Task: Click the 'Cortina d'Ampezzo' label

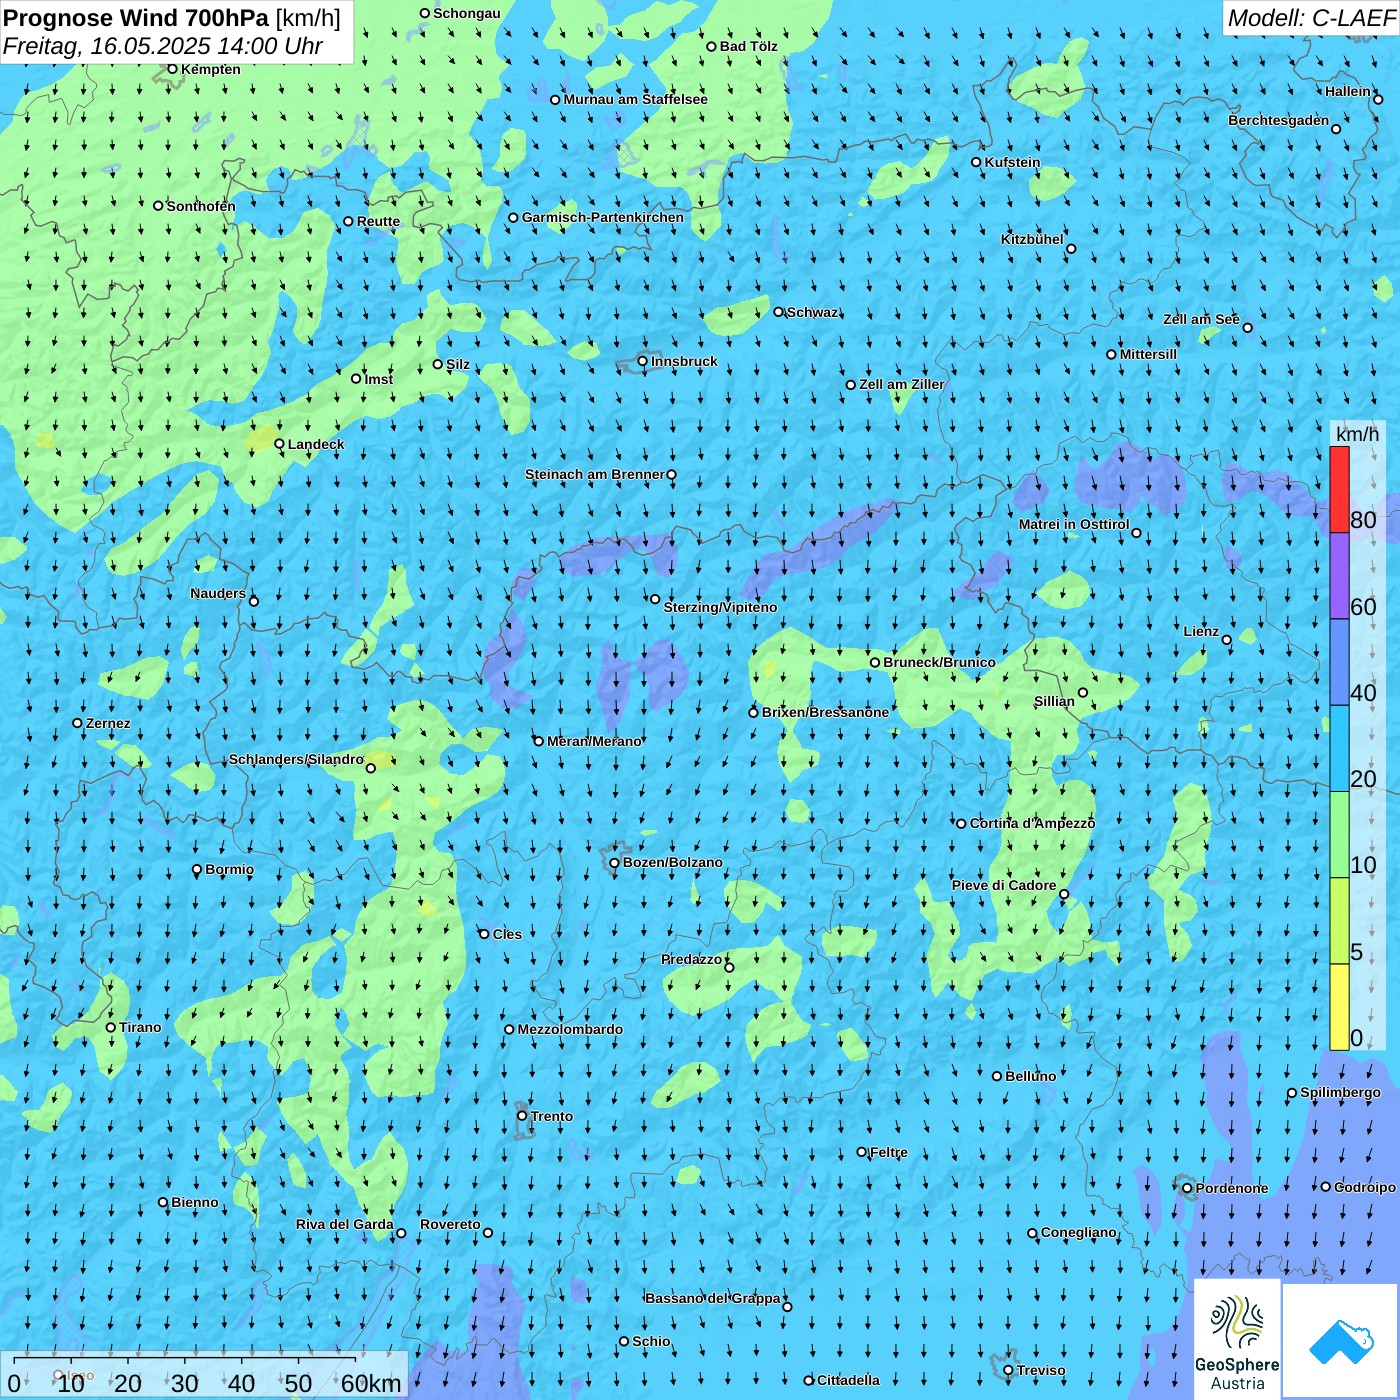Action: coord(1032,823)
